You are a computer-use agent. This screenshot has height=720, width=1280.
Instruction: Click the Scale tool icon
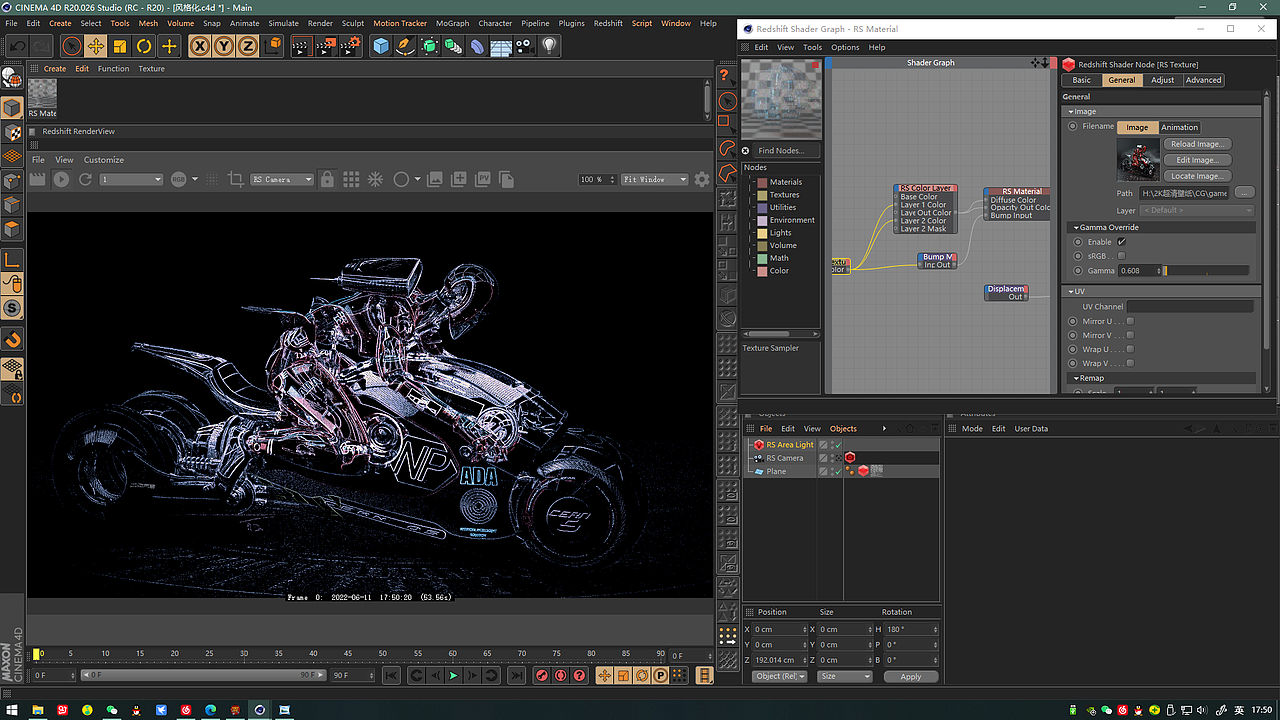tap(120, 46)
